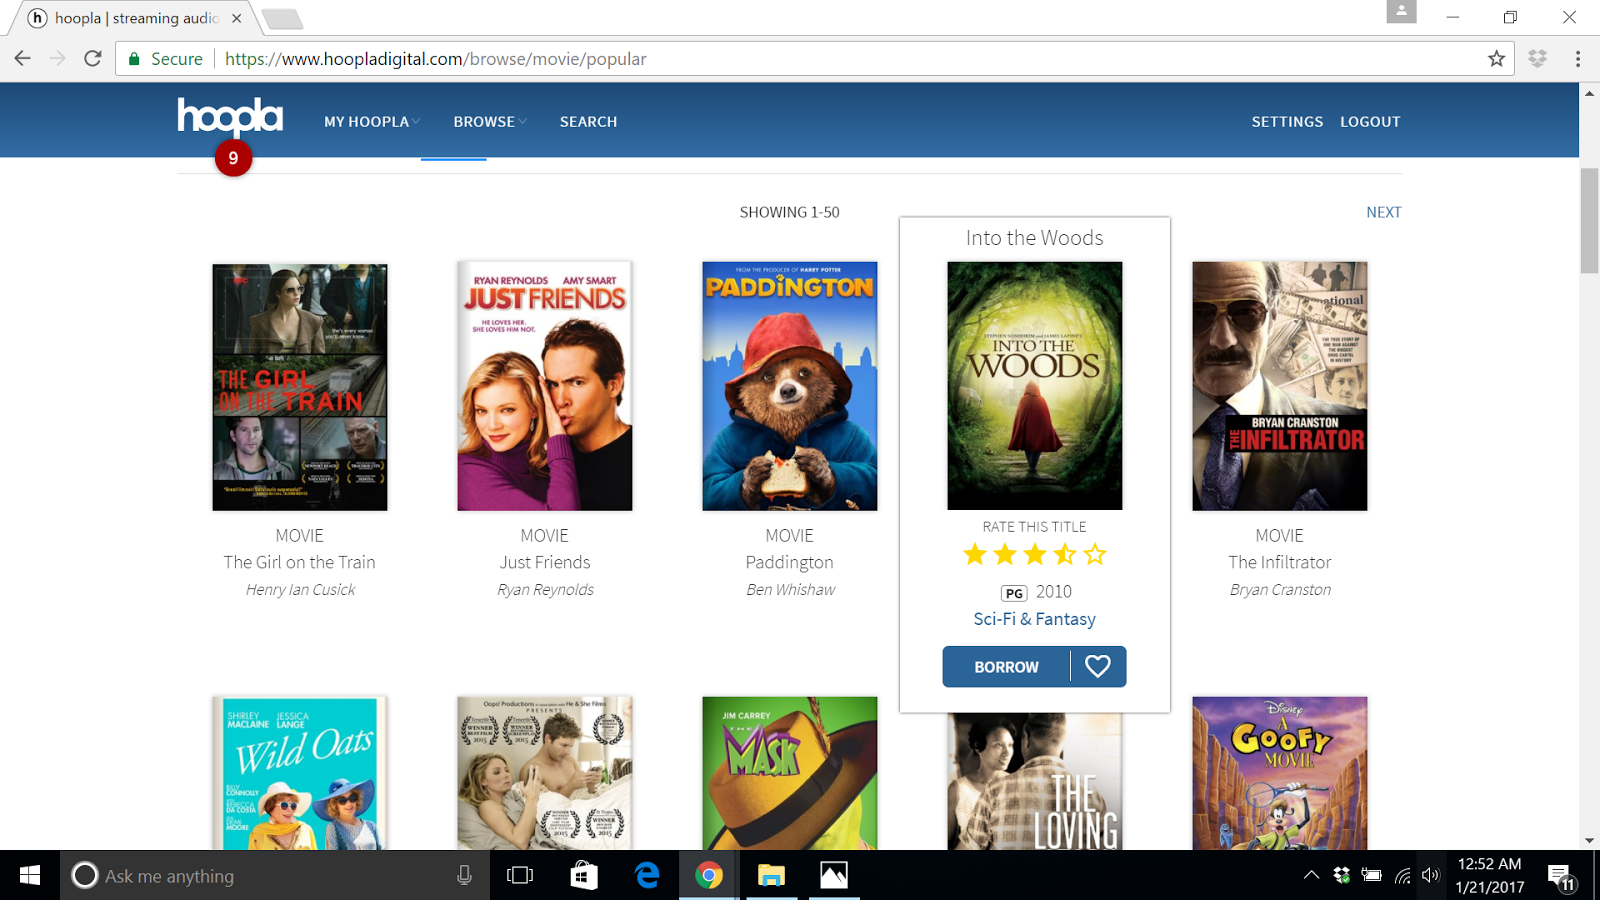This screenshot has width=1600, height=900.
Task: Open File Explorer from the taskbar
Action: point(771,876)
